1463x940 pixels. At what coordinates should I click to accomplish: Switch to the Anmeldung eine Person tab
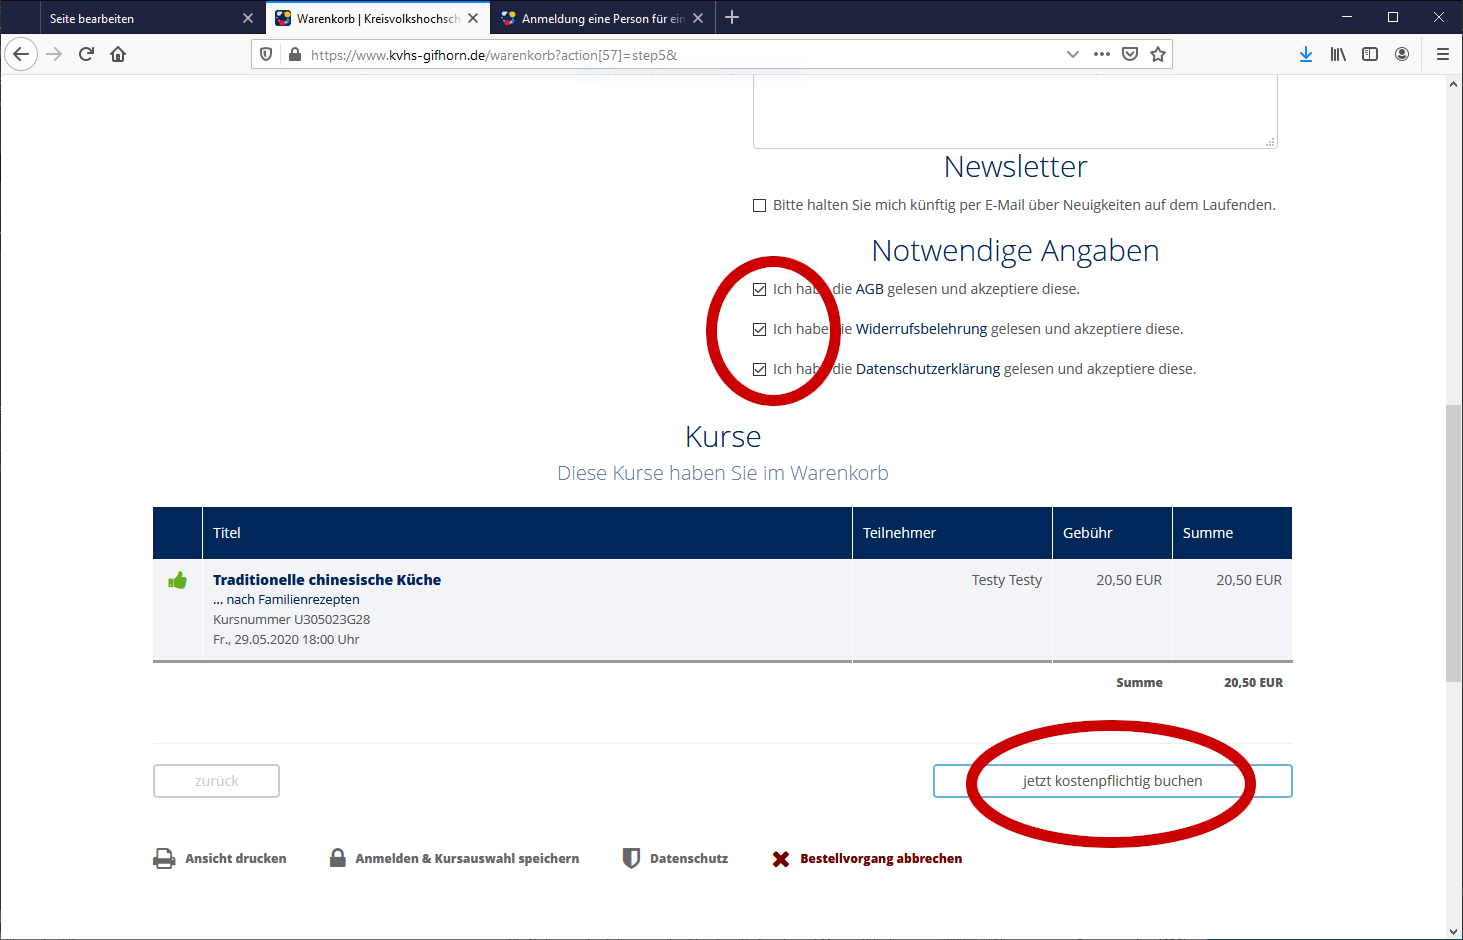point(595,18)
